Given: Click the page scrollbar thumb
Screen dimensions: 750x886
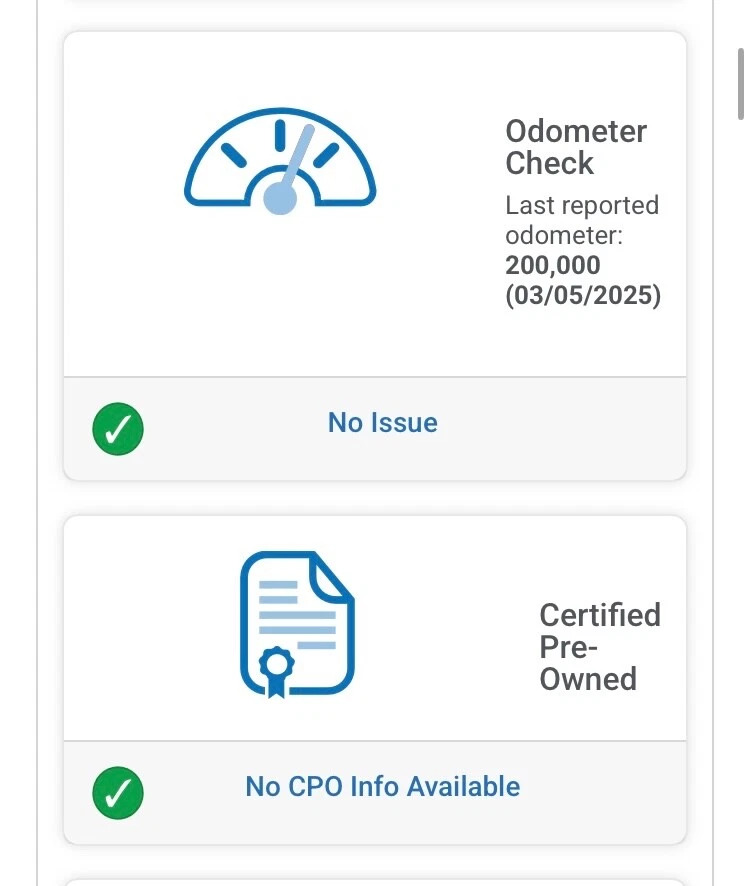Looking at the screenshot, I should (741, 84).
